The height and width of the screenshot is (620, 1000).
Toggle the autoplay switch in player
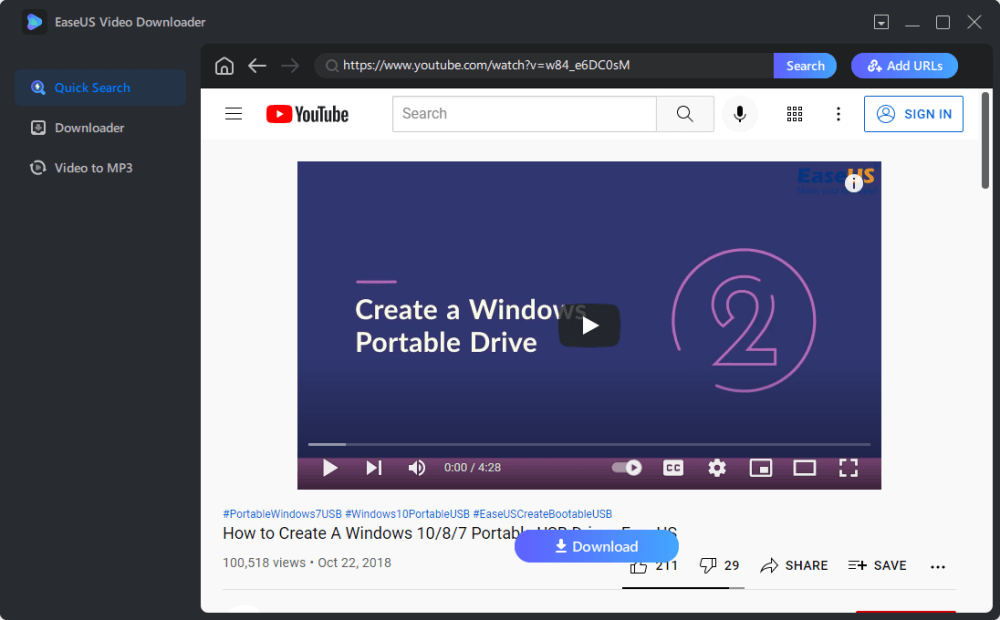pyautogui.click(x=627, y=467)
